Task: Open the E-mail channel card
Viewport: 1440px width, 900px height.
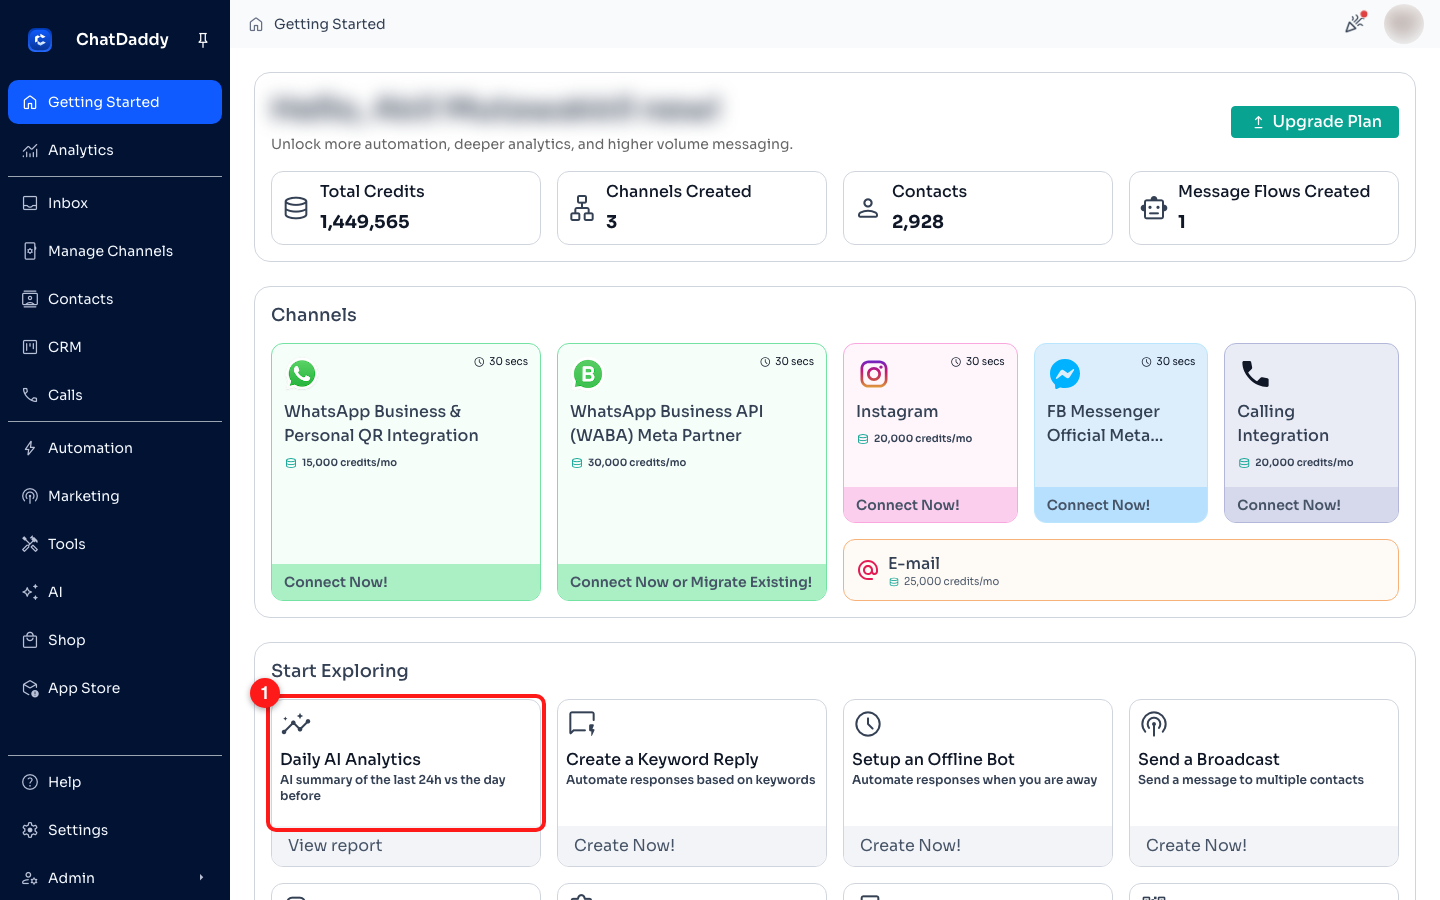Action: click(1121, 570)
